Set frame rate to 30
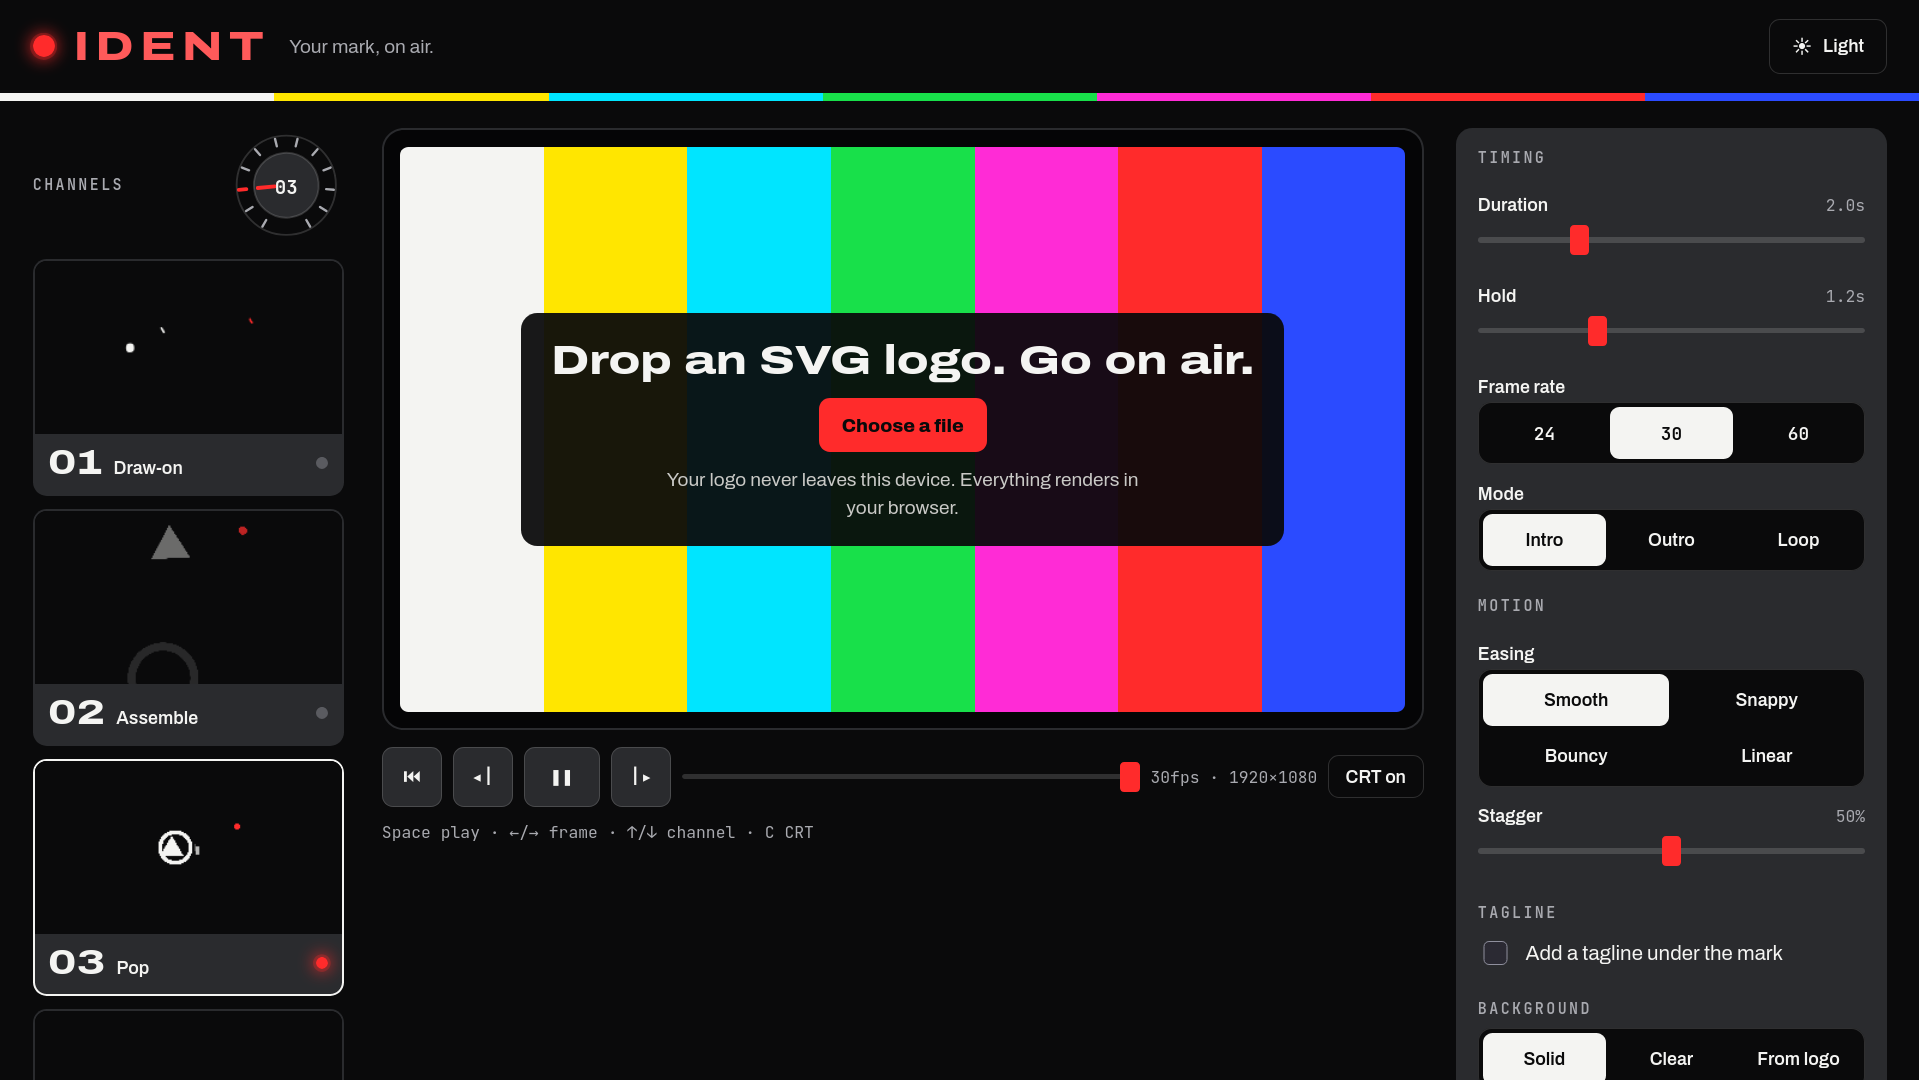Screen dimensions: 1919x1080 click(1671, 433)
